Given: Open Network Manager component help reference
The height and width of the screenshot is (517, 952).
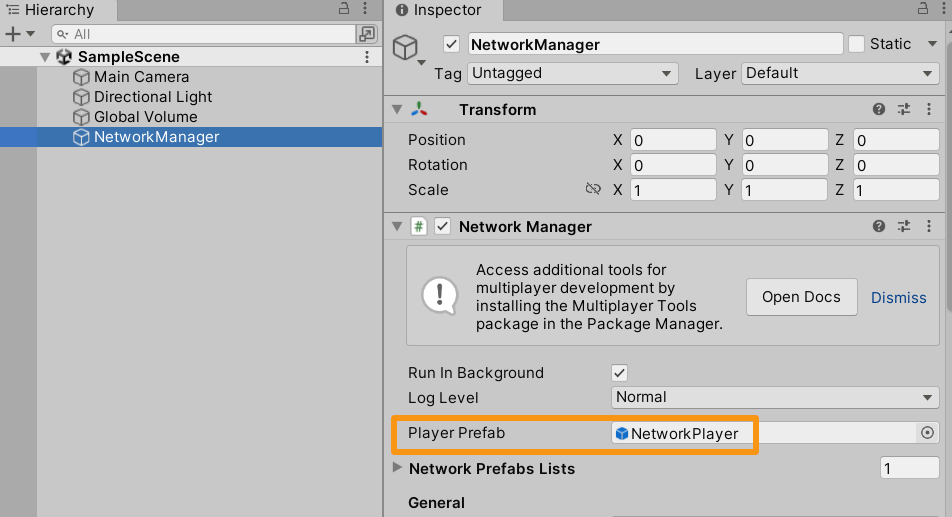Looking at the screenshot, I should (x=879, y=226).
